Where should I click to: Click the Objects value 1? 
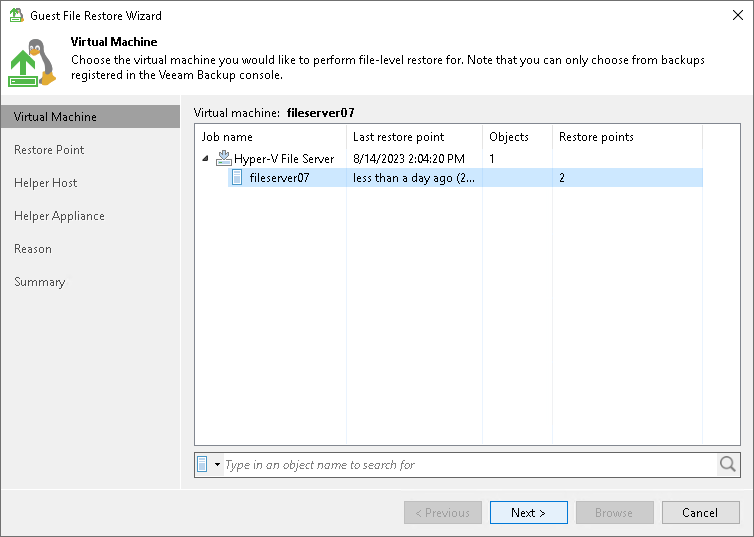(x=492, y=159)
